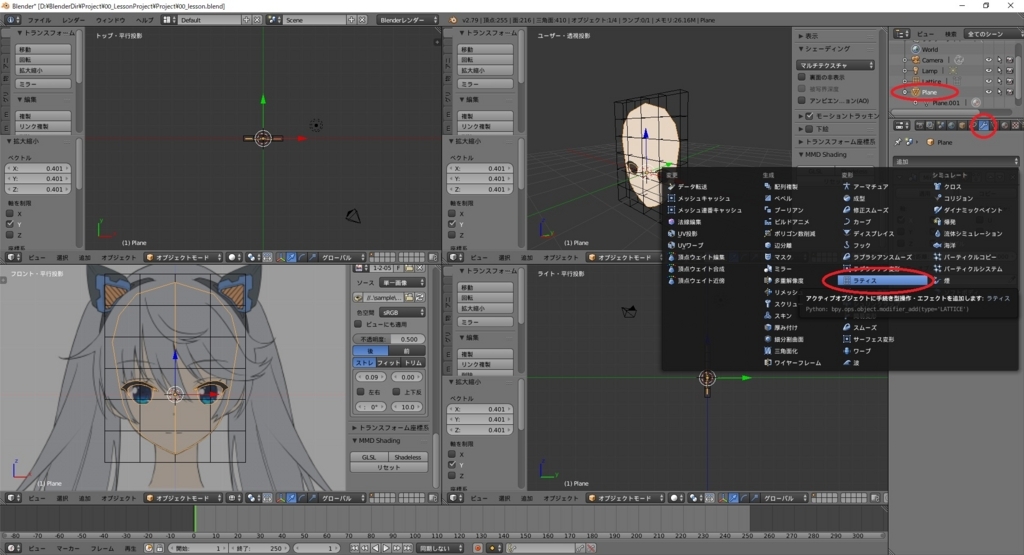1024x555 pixels.
Task: Hide the Camera with its eye icon
Action: tap(989, 60)
